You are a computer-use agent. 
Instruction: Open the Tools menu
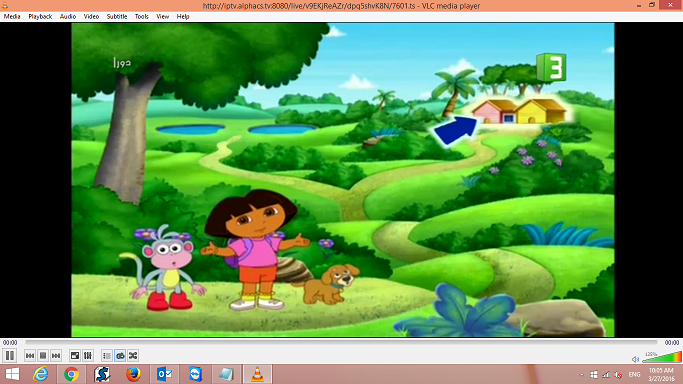[x=141, y=17]
